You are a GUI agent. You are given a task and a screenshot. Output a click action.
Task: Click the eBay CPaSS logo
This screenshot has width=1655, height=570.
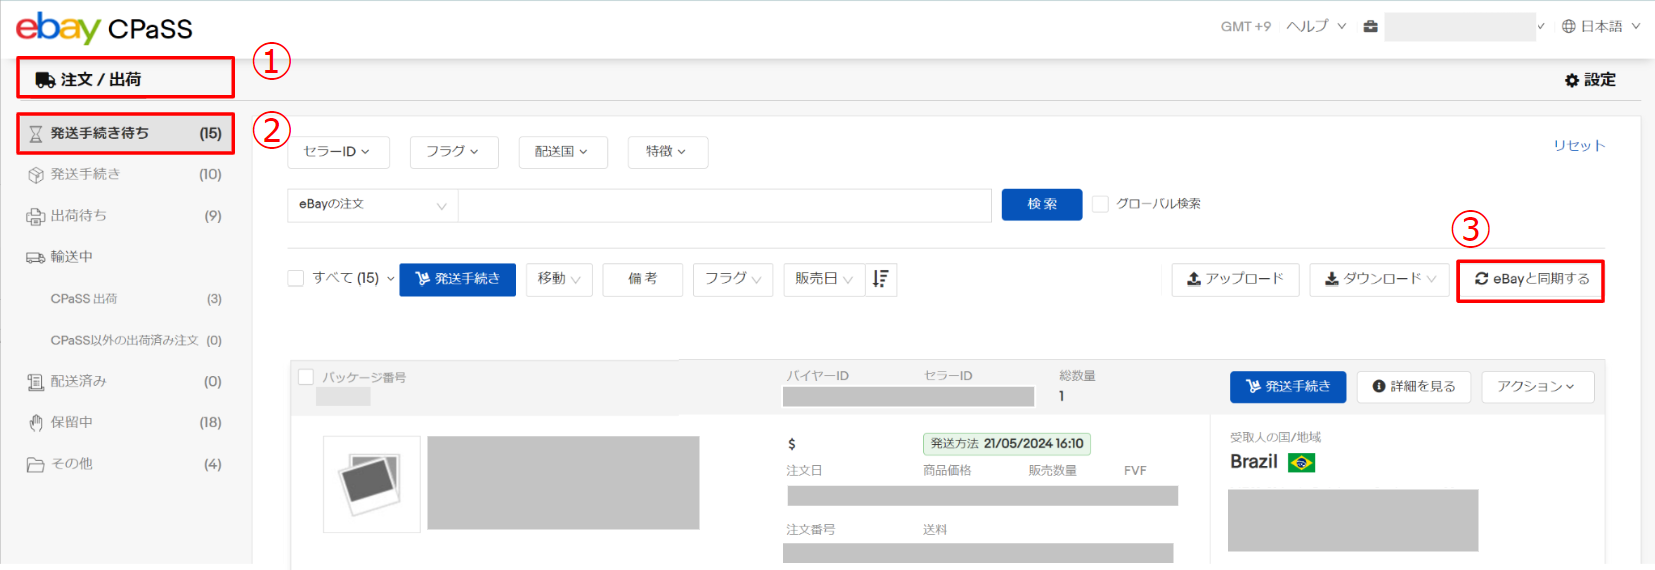point(104,28)
